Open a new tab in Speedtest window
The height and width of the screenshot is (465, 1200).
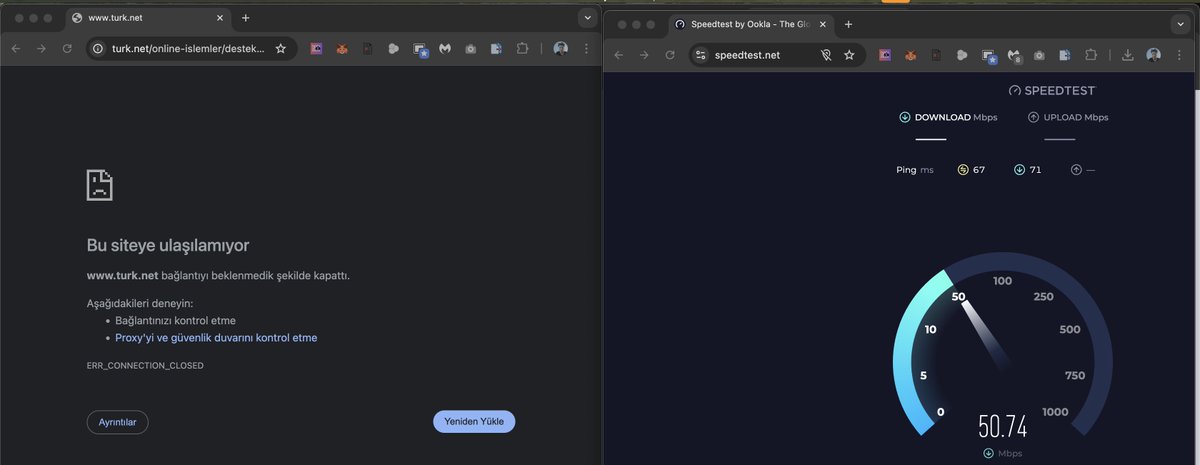pos(848,24)
